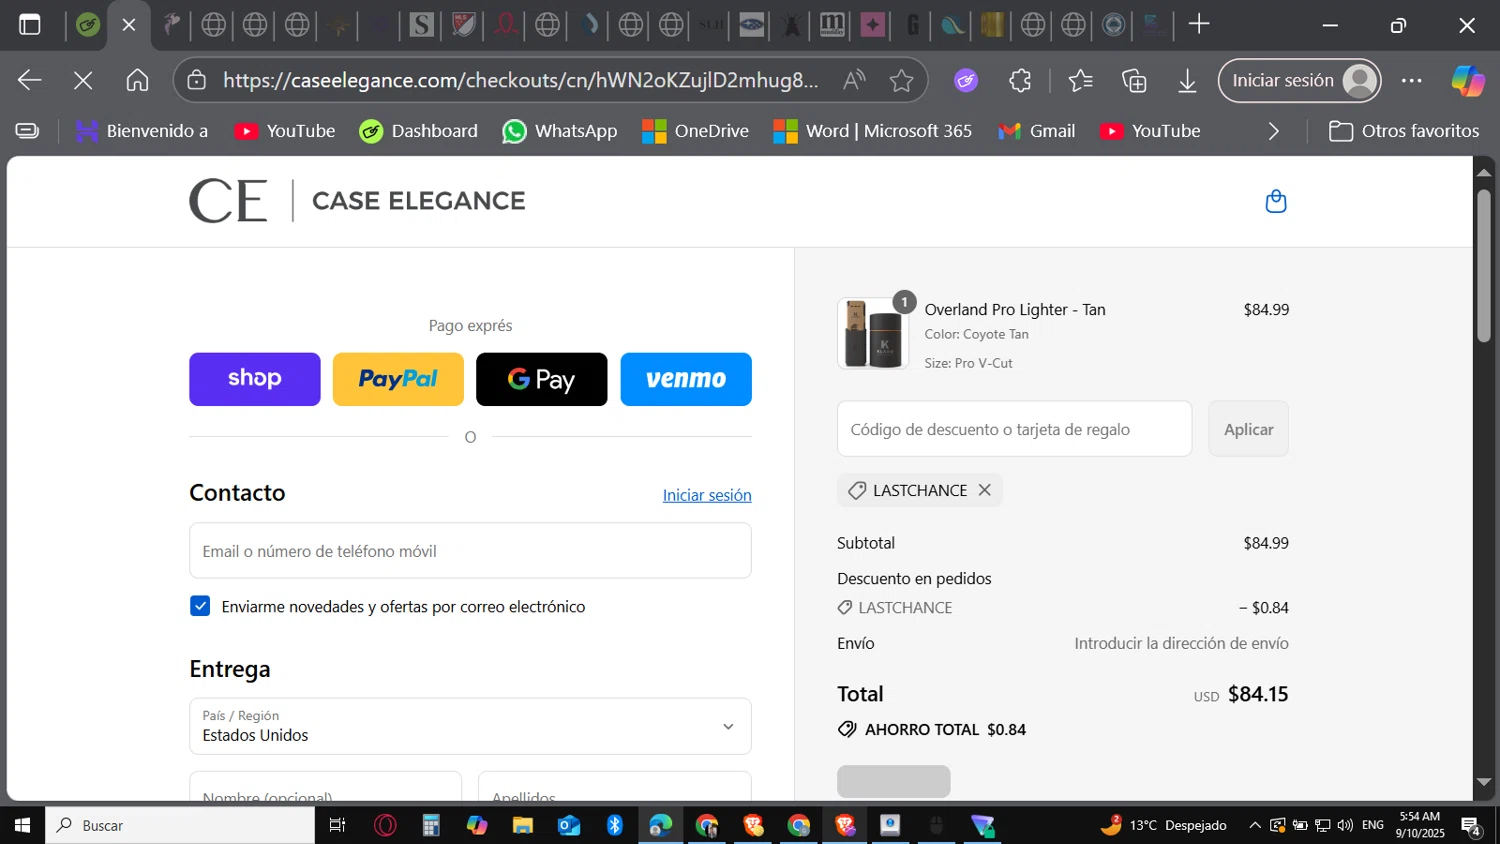Close the current active browser tab
Image resolution: width=1500 pixels, height=844 pixels.
tap(129, 25)
